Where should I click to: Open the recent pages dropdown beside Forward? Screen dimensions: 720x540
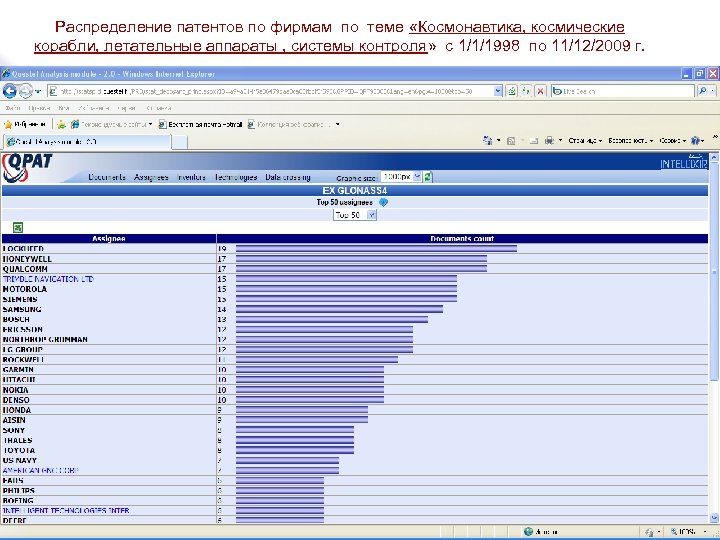tap(38, 91)
